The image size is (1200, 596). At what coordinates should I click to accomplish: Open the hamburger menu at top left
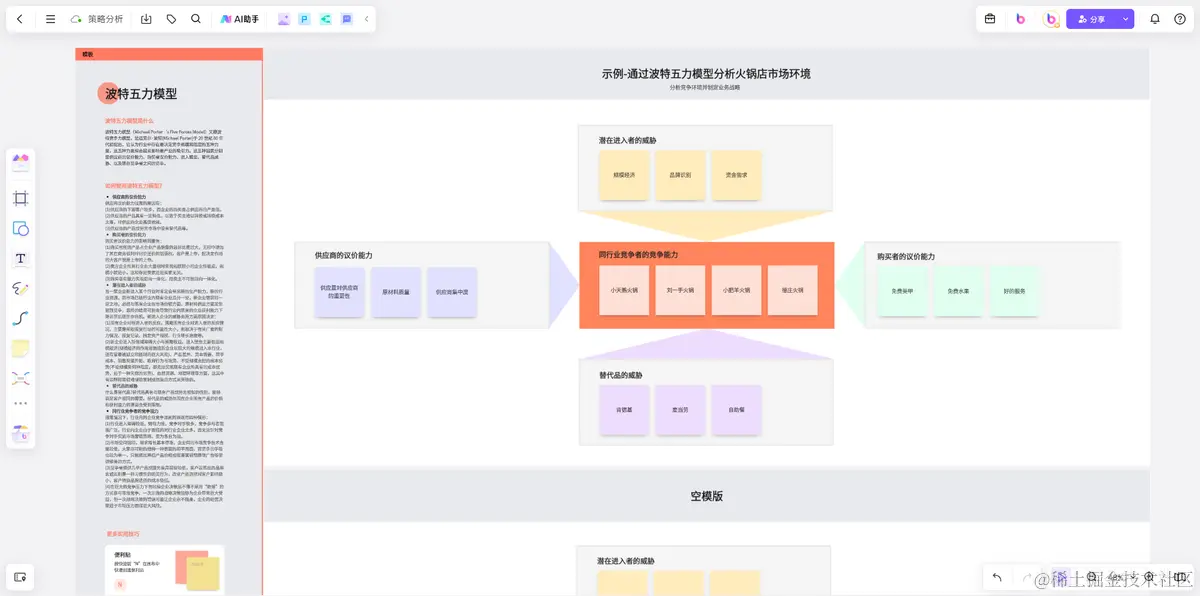click(50, 18)
